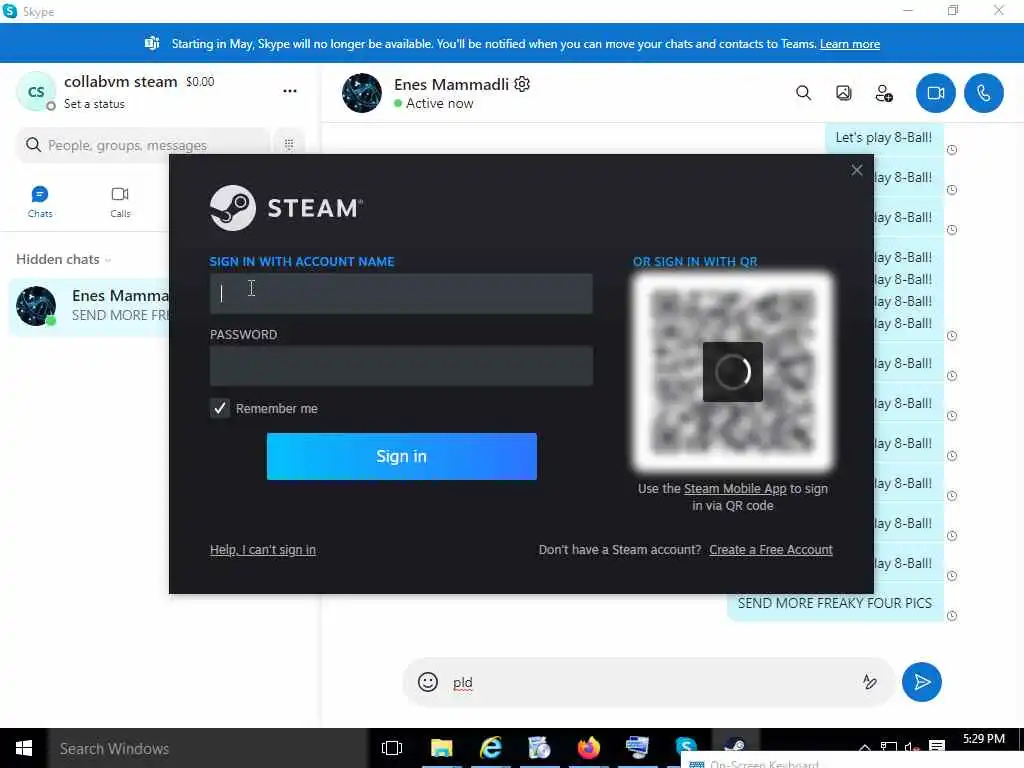1024x768 pixels.
Task: Click the Steam logo in dialog
Action: (286, 208)
